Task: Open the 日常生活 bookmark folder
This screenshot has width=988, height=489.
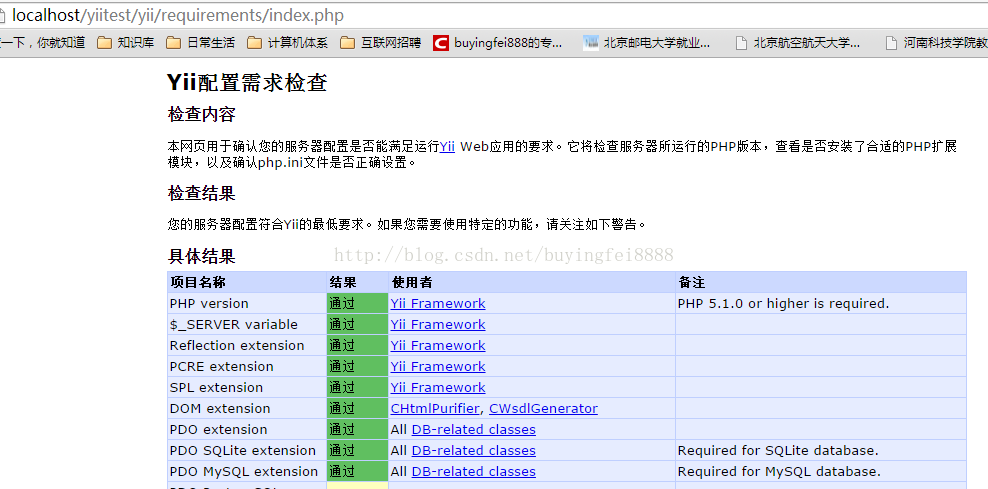Action: [x=200, y=43]
